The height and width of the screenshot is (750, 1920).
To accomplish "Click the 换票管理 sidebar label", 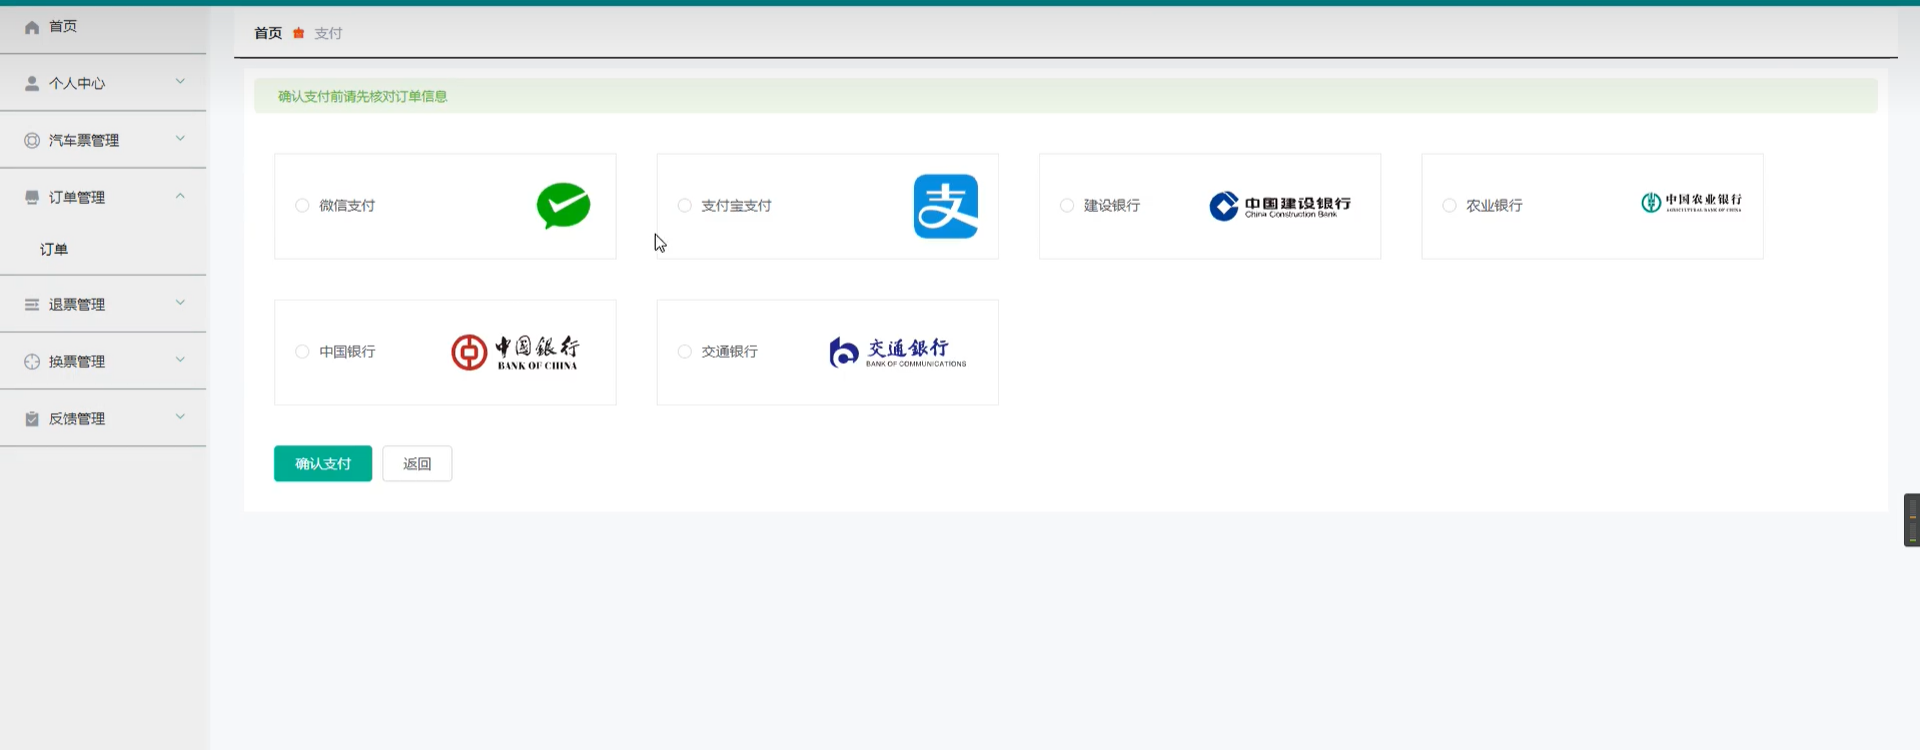I will (x=77, y=362).
